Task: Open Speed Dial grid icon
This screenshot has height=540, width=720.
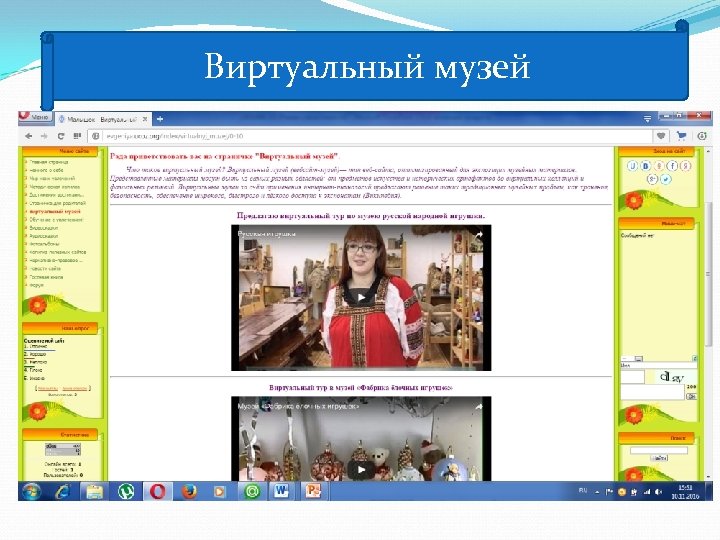Action: pyautogui.click(x=77, y=136)
